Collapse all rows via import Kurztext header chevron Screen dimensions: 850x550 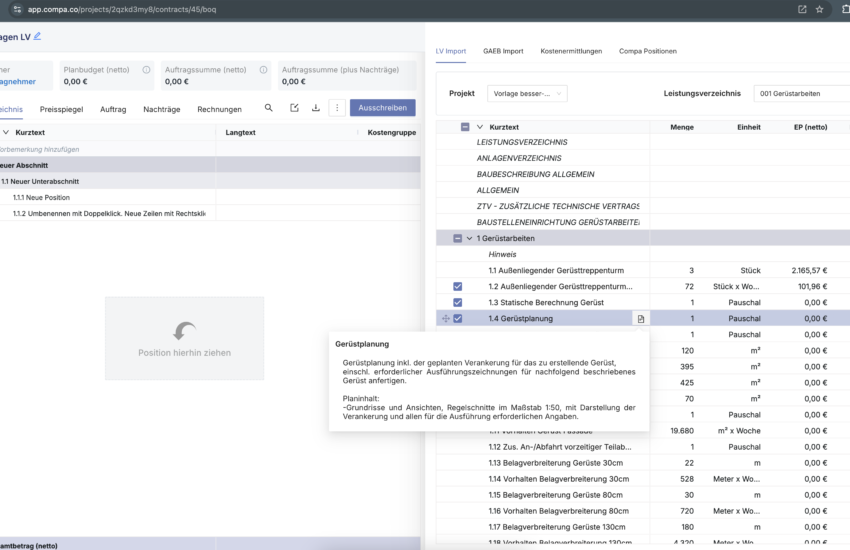(480, 127)
